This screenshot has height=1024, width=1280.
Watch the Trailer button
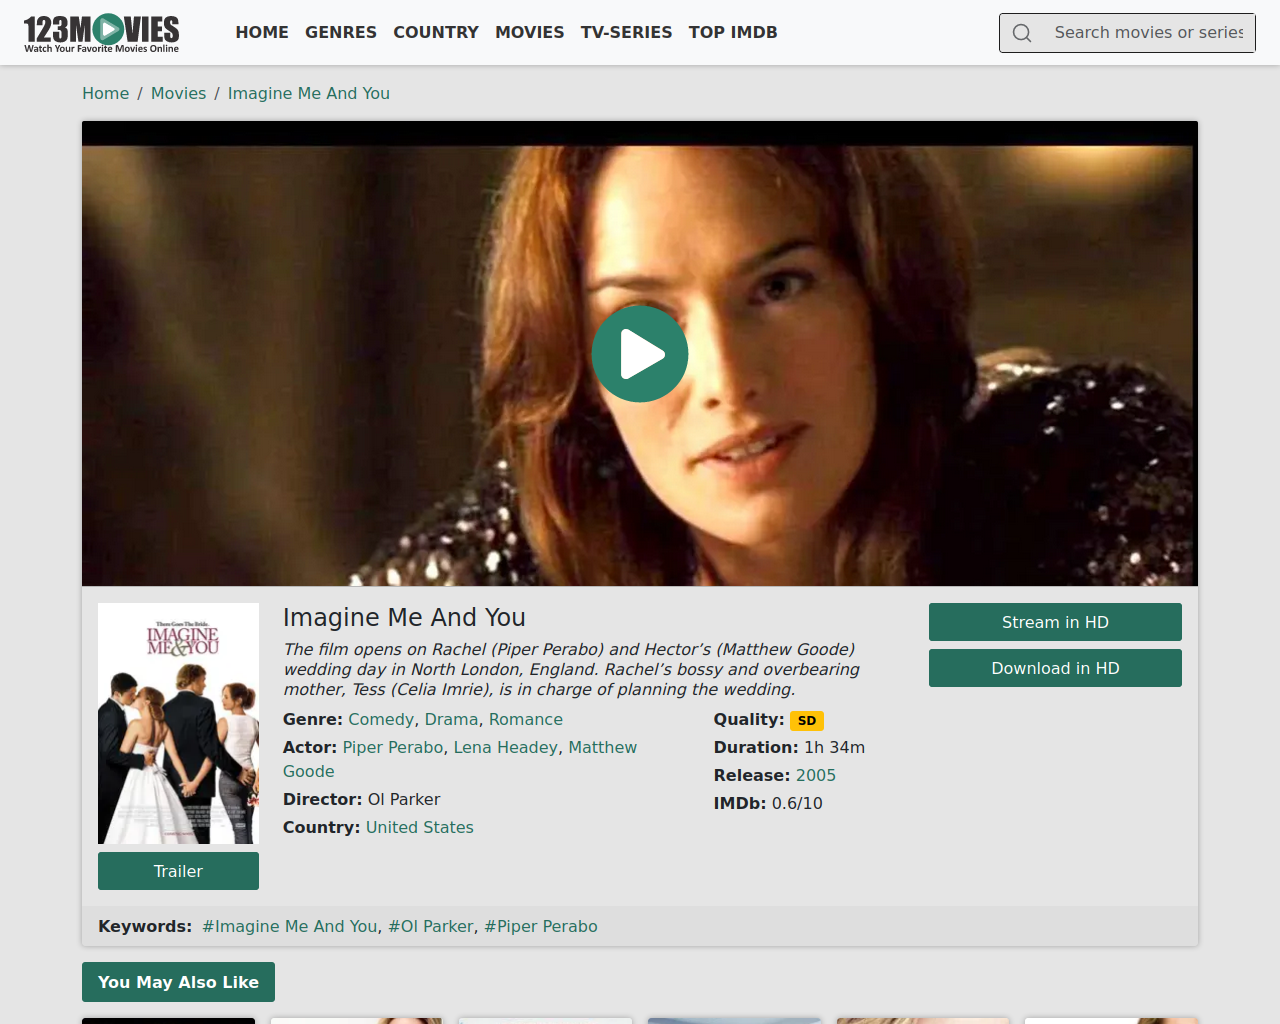click(x=178, y=871)
